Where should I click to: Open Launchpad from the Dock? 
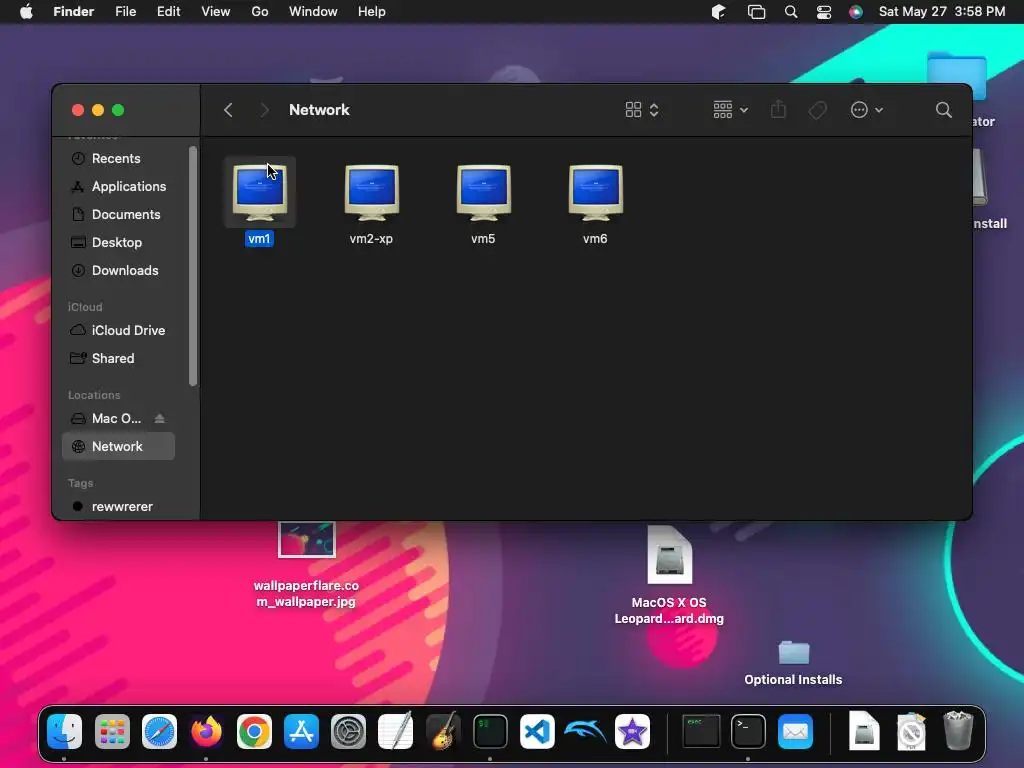pos(112,731)
